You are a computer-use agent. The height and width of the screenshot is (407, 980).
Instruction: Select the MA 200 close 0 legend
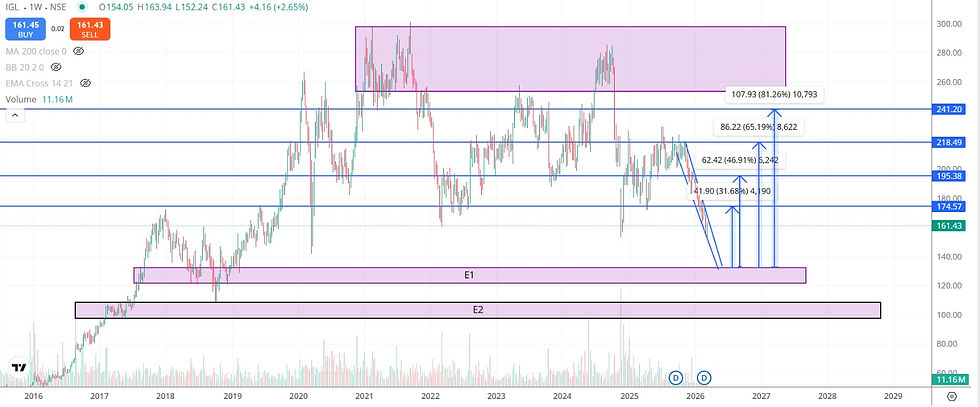tap(36, 51)
